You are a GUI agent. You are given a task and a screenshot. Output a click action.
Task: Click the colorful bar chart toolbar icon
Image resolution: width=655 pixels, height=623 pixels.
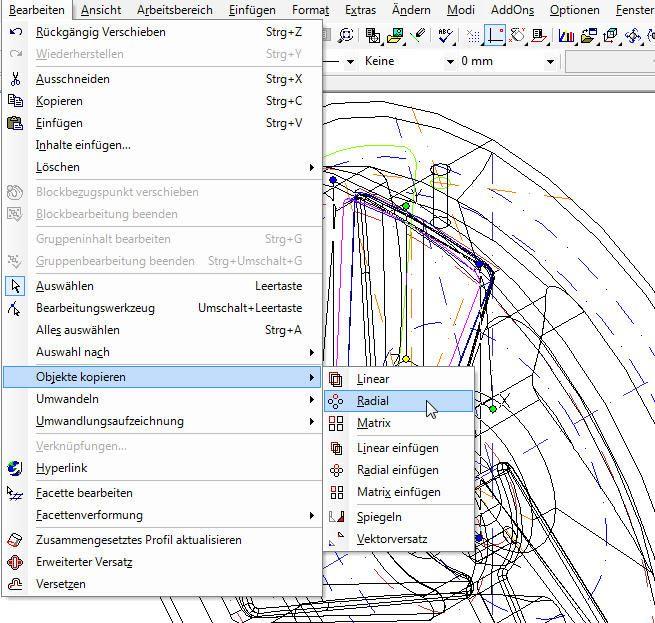(x=566, y=36)
